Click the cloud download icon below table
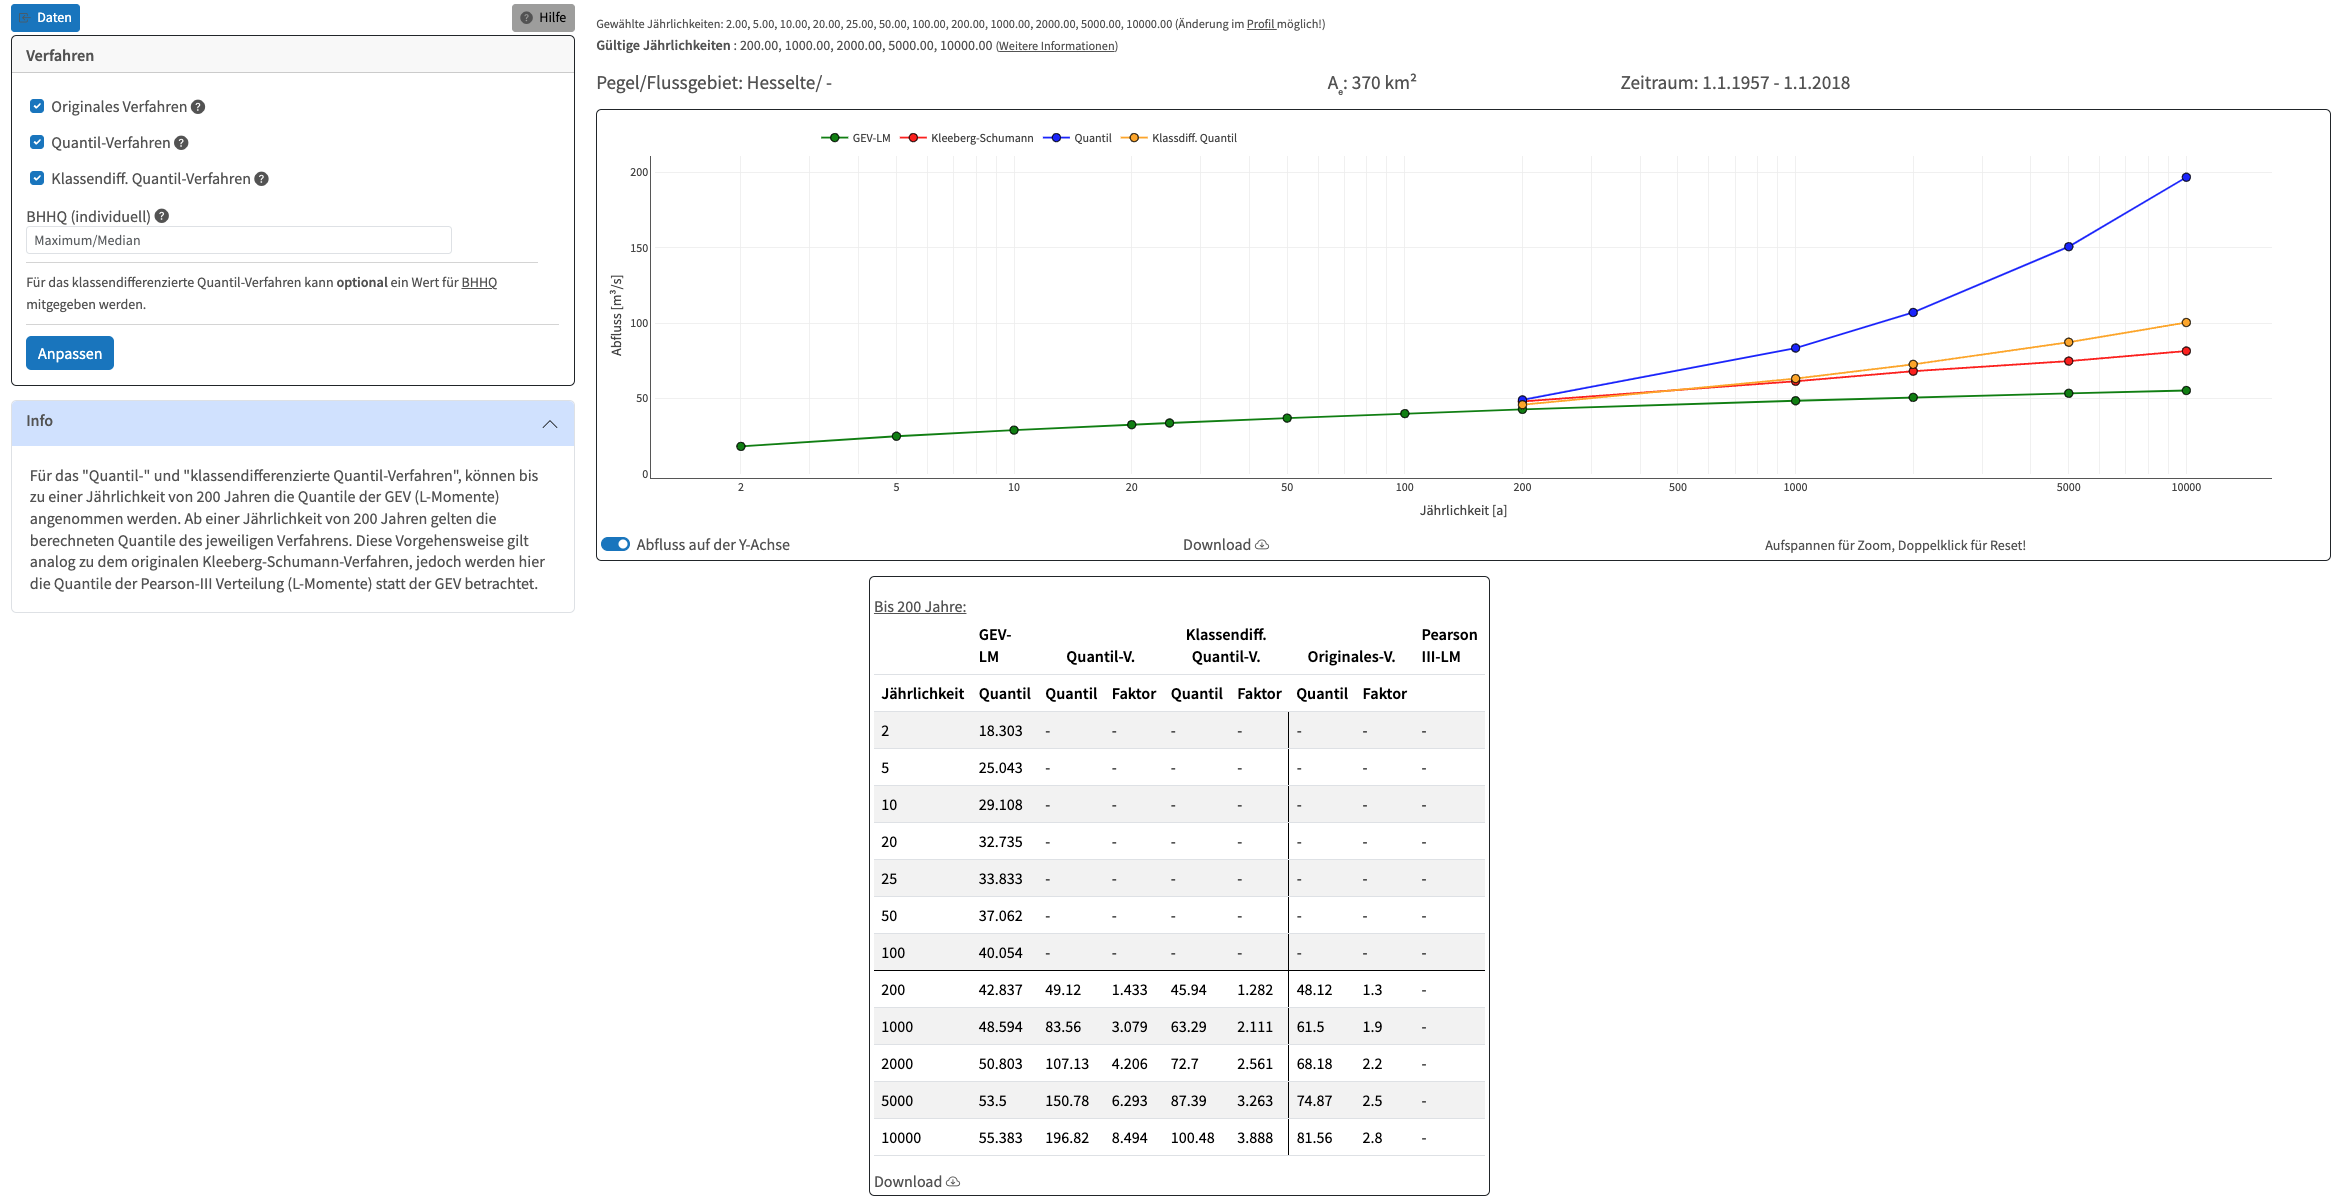 click(x=953, y=1182)
